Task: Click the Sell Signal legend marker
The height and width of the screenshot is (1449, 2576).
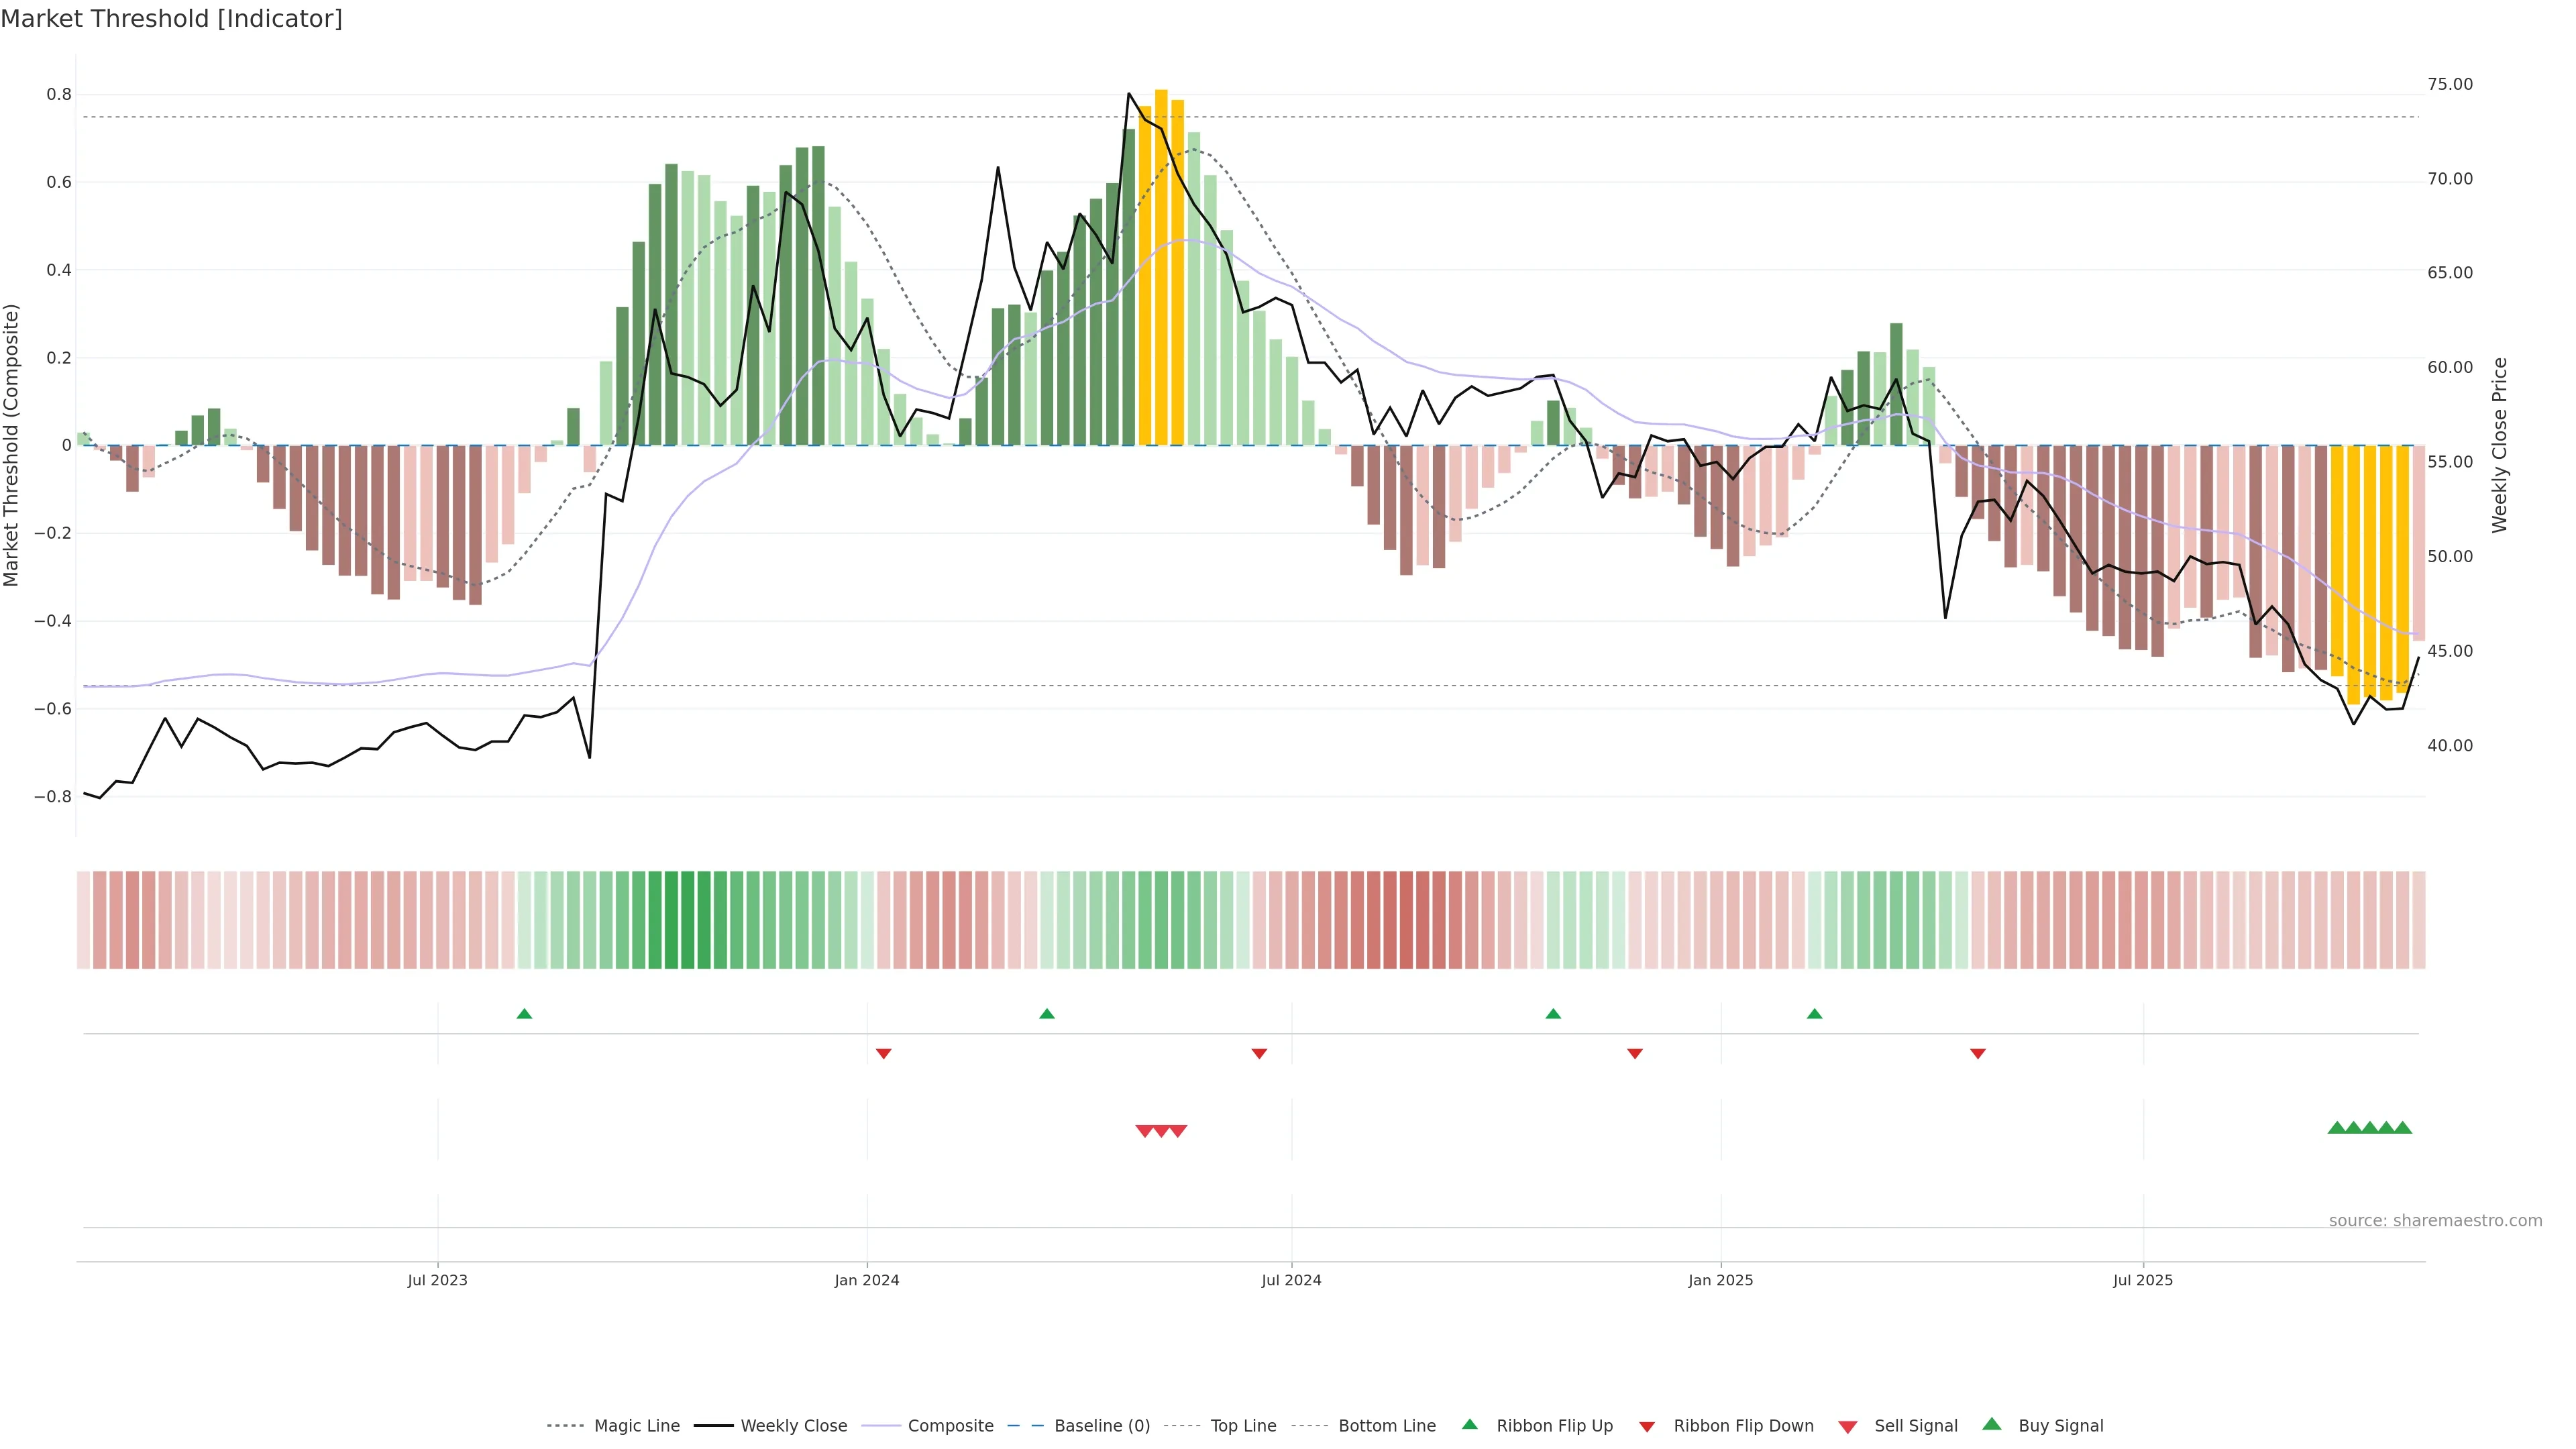Action: [1847, 1426]
